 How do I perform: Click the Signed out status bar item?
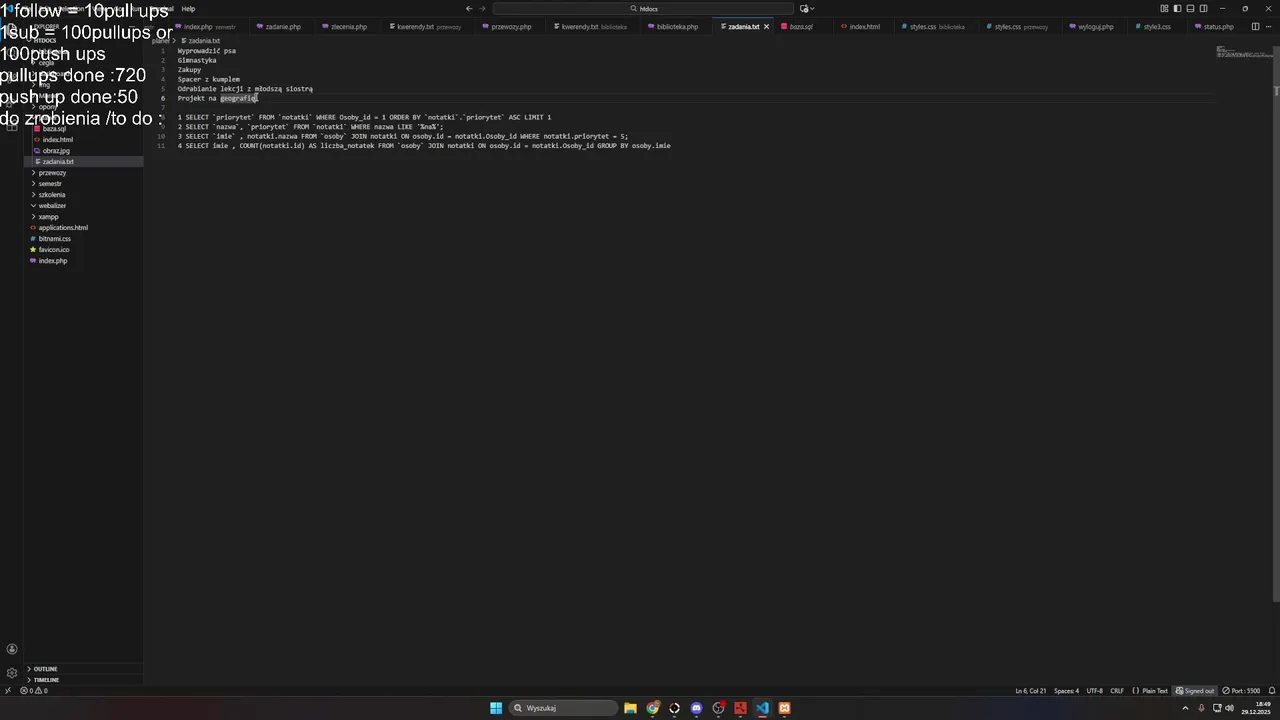click(x=1195, y=691)
